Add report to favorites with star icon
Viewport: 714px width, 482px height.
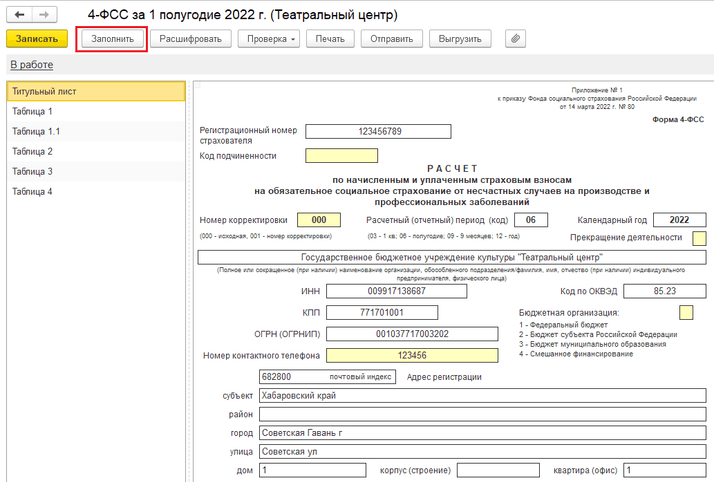point(72,16)
